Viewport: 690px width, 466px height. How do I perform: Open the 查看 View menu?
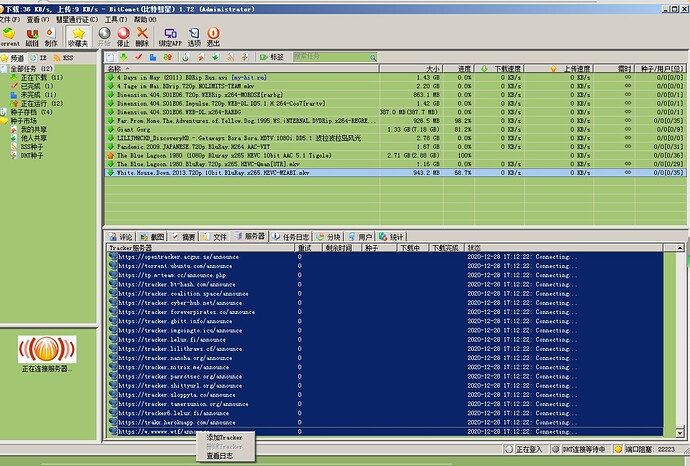coord(38,19)
